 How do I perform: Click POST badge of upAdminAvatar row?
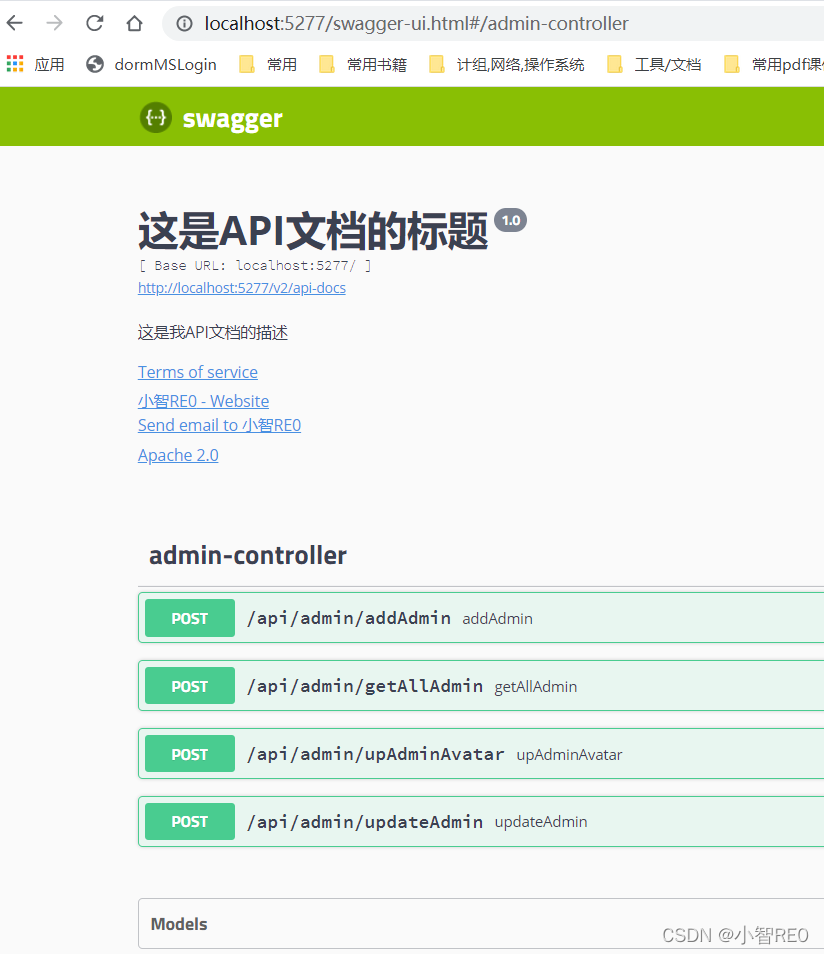coord(190,754)
